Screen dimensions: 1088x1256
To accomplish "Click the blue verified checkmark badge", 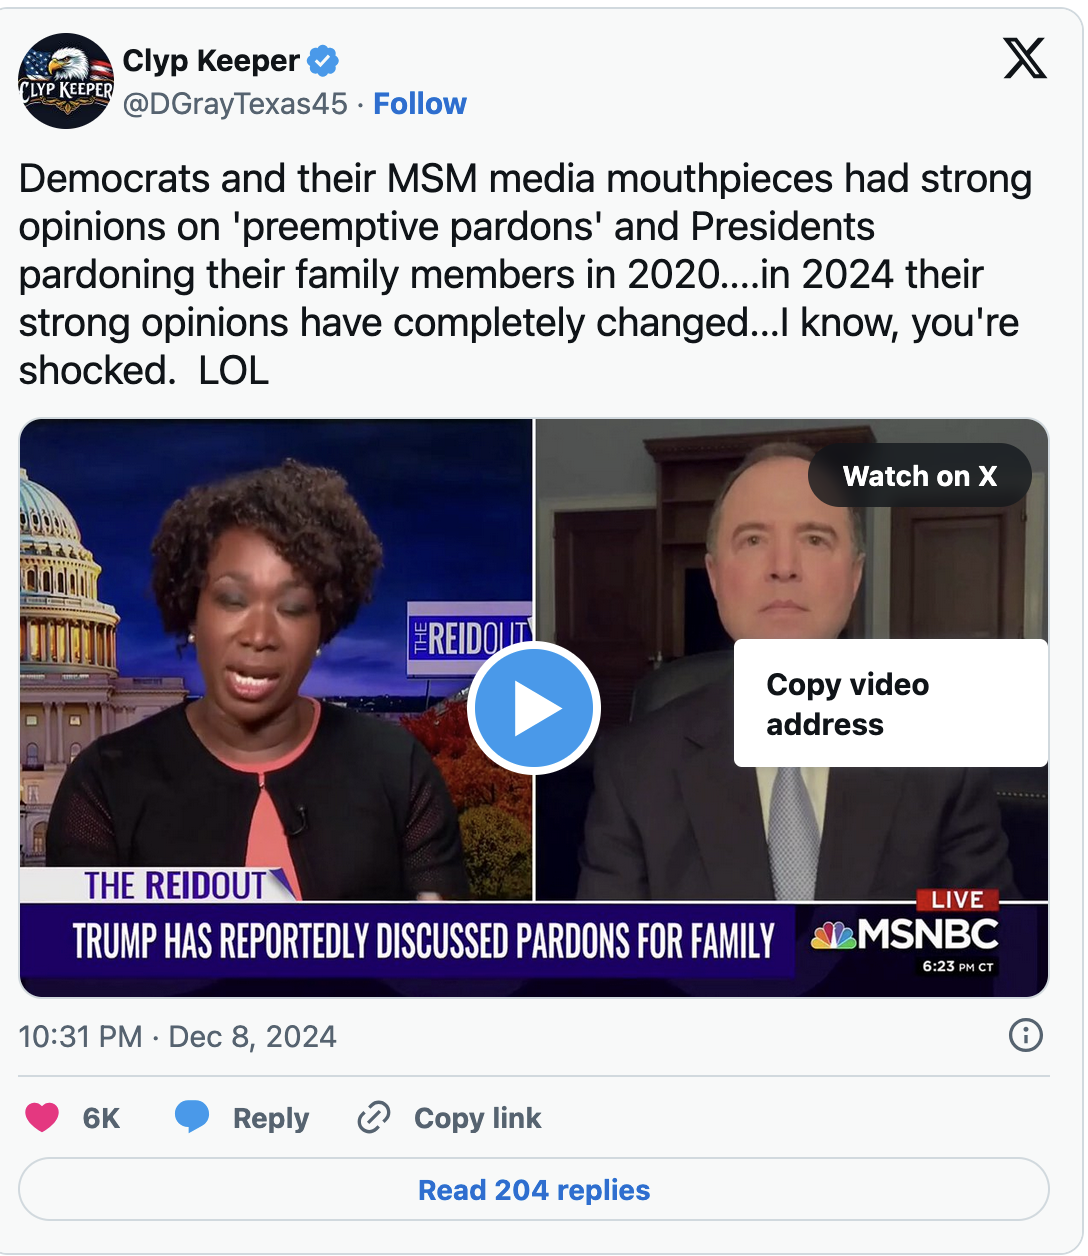I will [322, 61].
